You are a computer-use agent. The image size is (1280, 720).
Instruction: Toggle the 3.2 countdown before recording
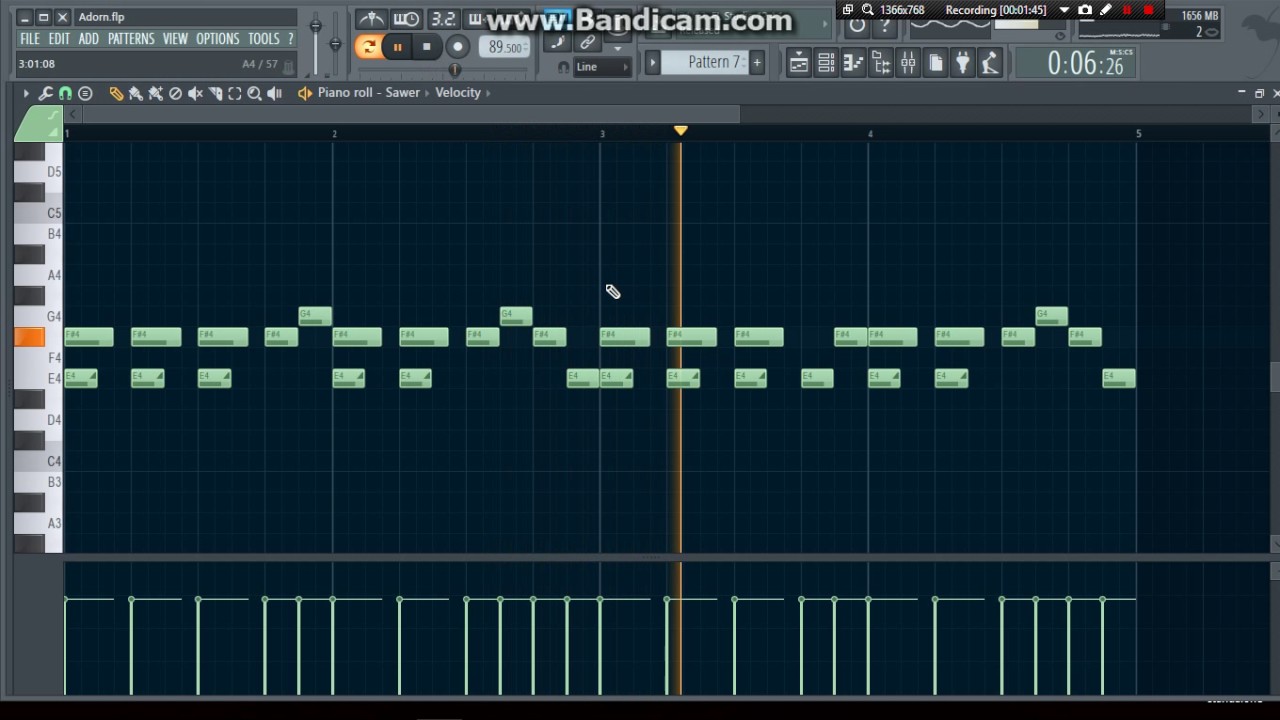442,19
